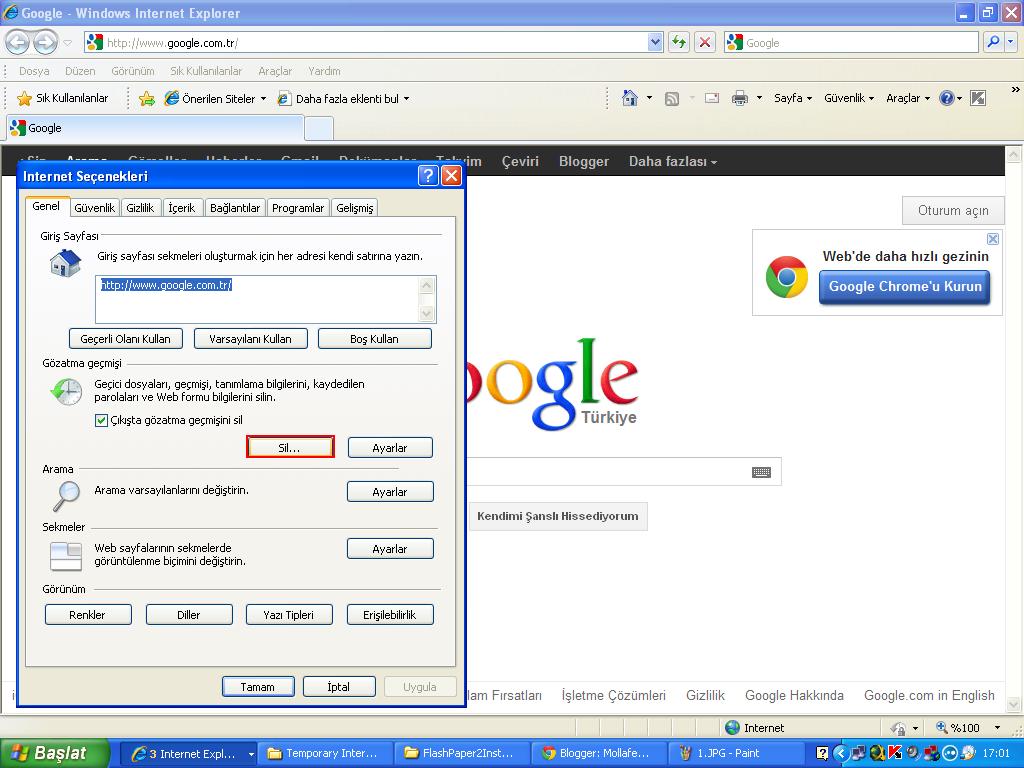The width and height of the screenshot is (1024, 768).
Task: Click the Renkler button
Action: click(x=88, y=615)
